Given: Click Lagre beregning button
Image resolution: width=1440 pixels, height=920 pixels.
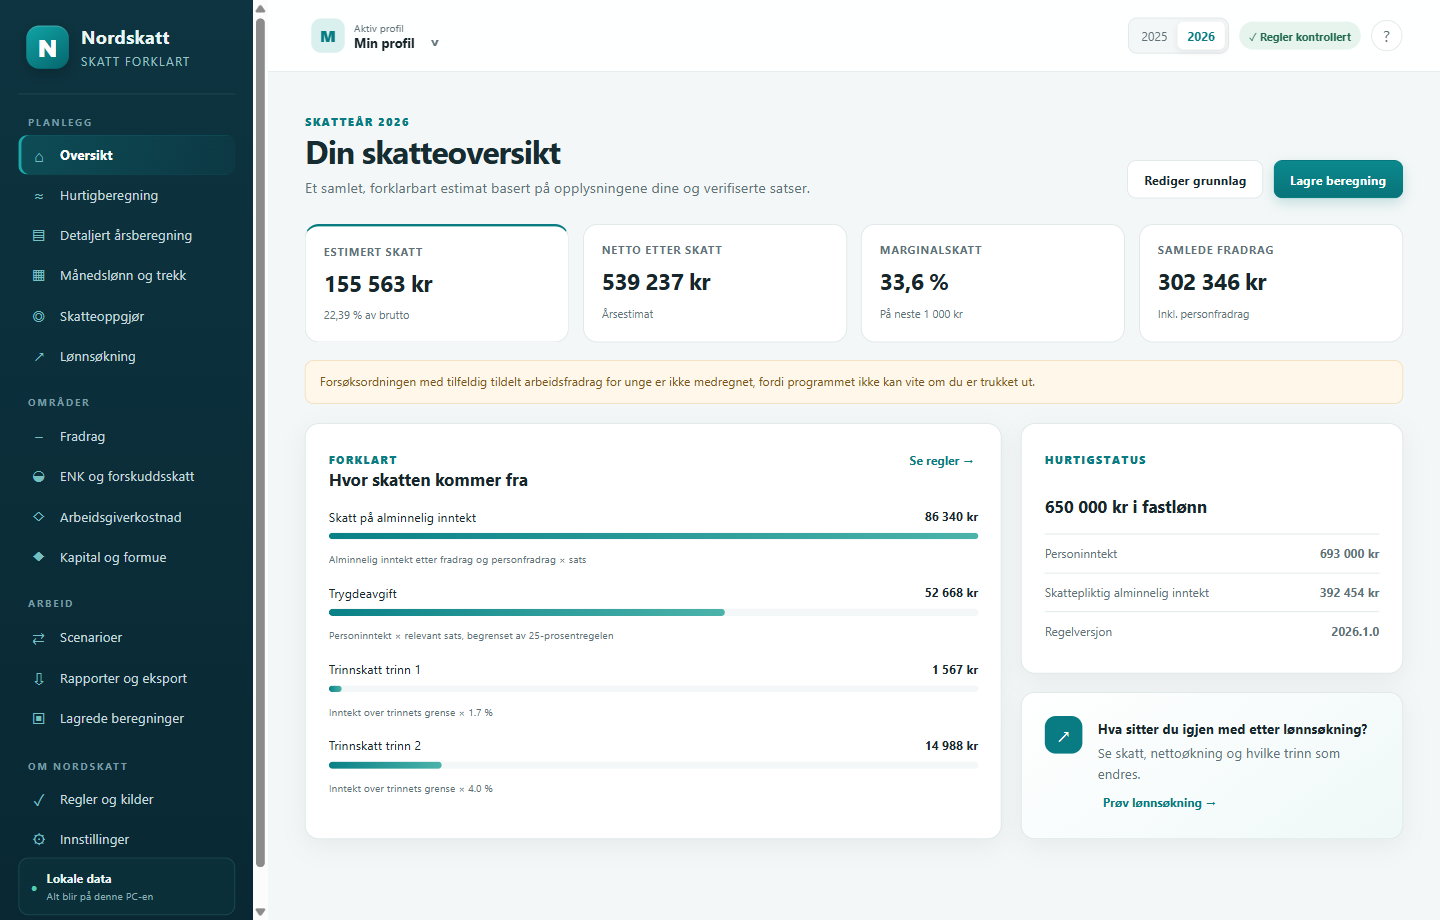Looking at the screenshot, I should pos(1338,180).
